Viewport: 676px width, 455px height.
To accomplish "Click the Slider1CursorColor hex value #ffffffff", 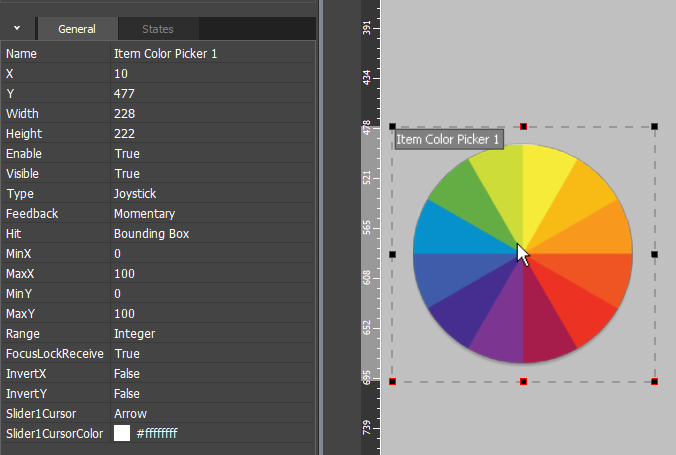I will [x=157, y=434].
